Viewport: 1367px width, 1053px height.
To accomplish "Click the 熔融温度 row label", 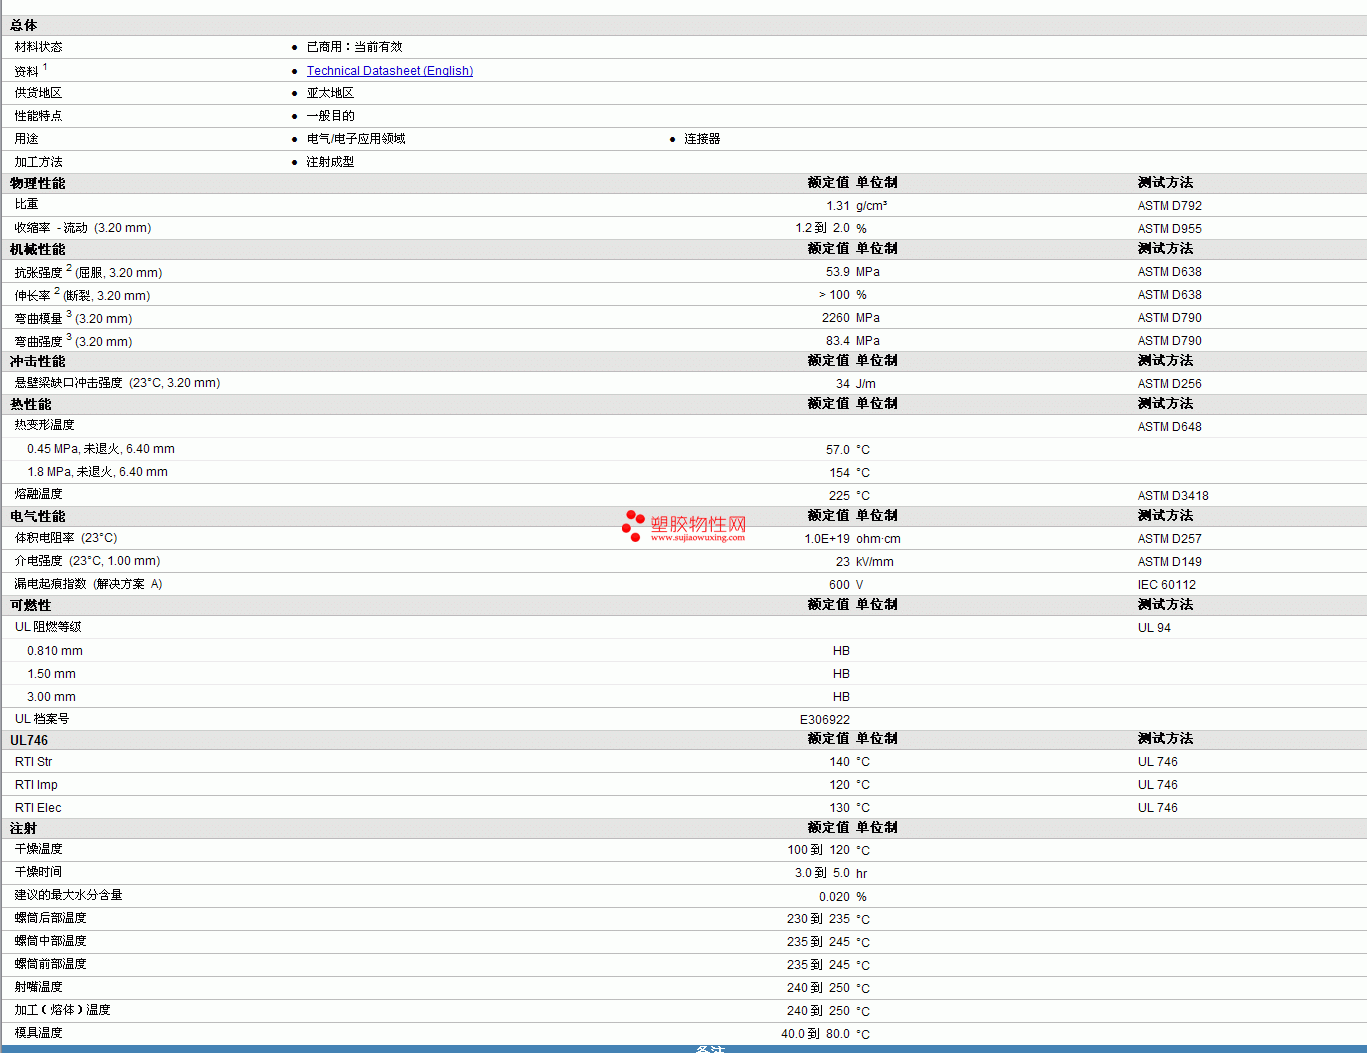I will point(39,494).
